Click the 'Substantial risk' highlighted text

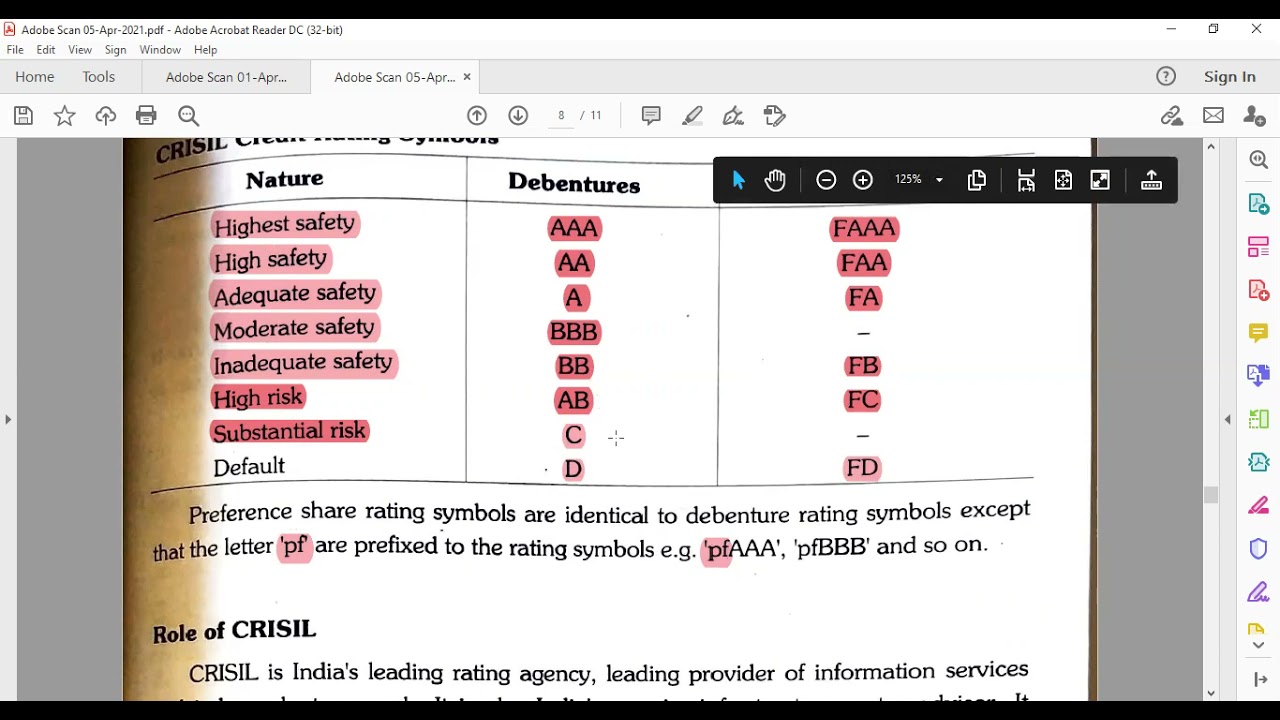point(289,432)
